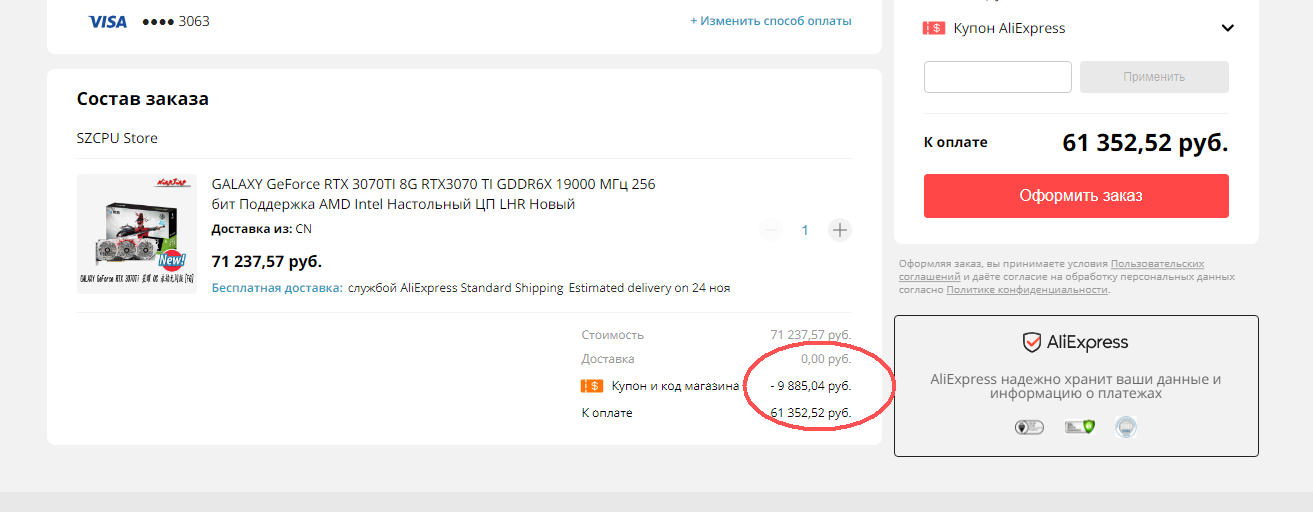Click the Состав заказа heading

pyautogui.click(x=142, y=99)
